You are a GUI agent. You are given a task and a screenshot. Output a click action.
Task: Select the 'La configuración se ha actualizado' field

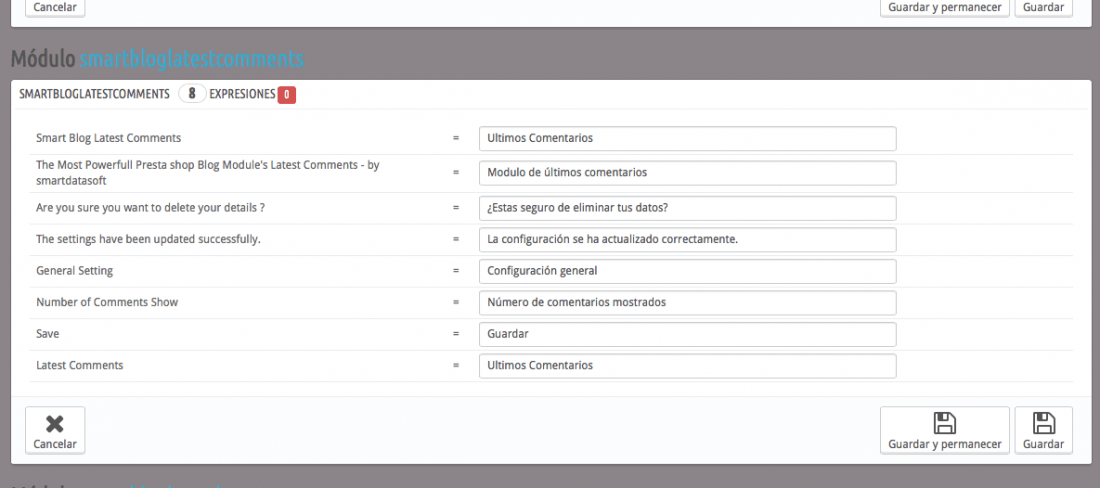tap(688, 239)
